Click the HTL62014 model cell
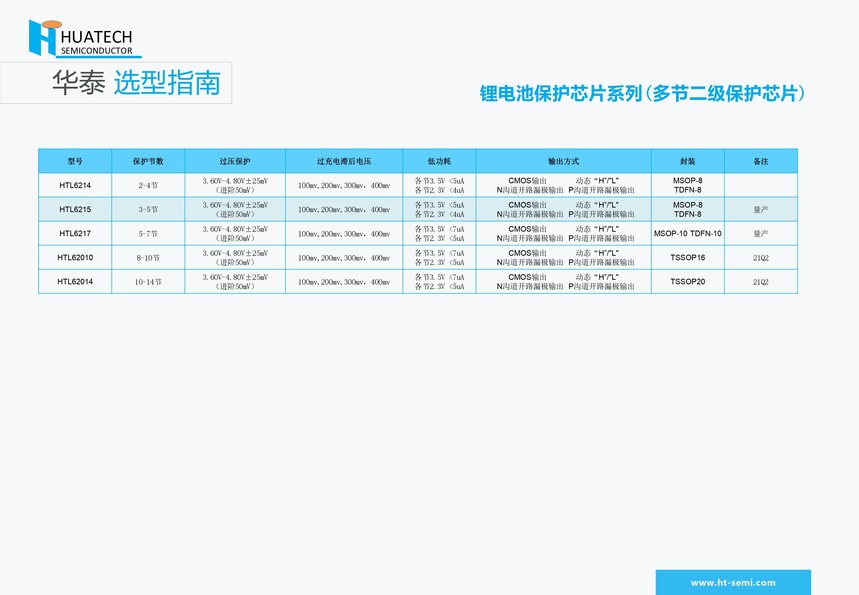 (x=75, y=282)
